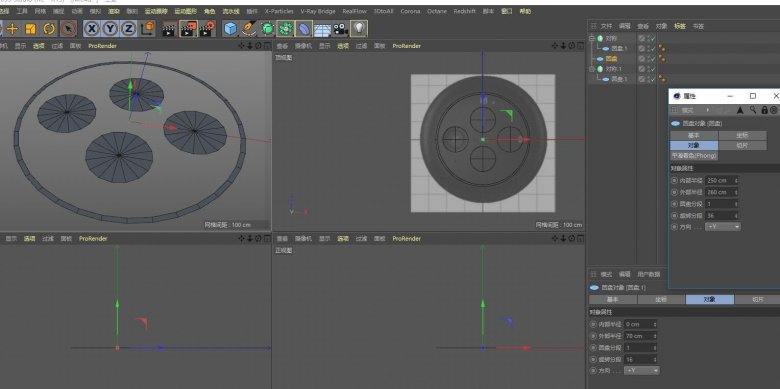Click the 旋转分段 16 input field
The height and width of the screenshot is (389, 780).
point(639,359)
